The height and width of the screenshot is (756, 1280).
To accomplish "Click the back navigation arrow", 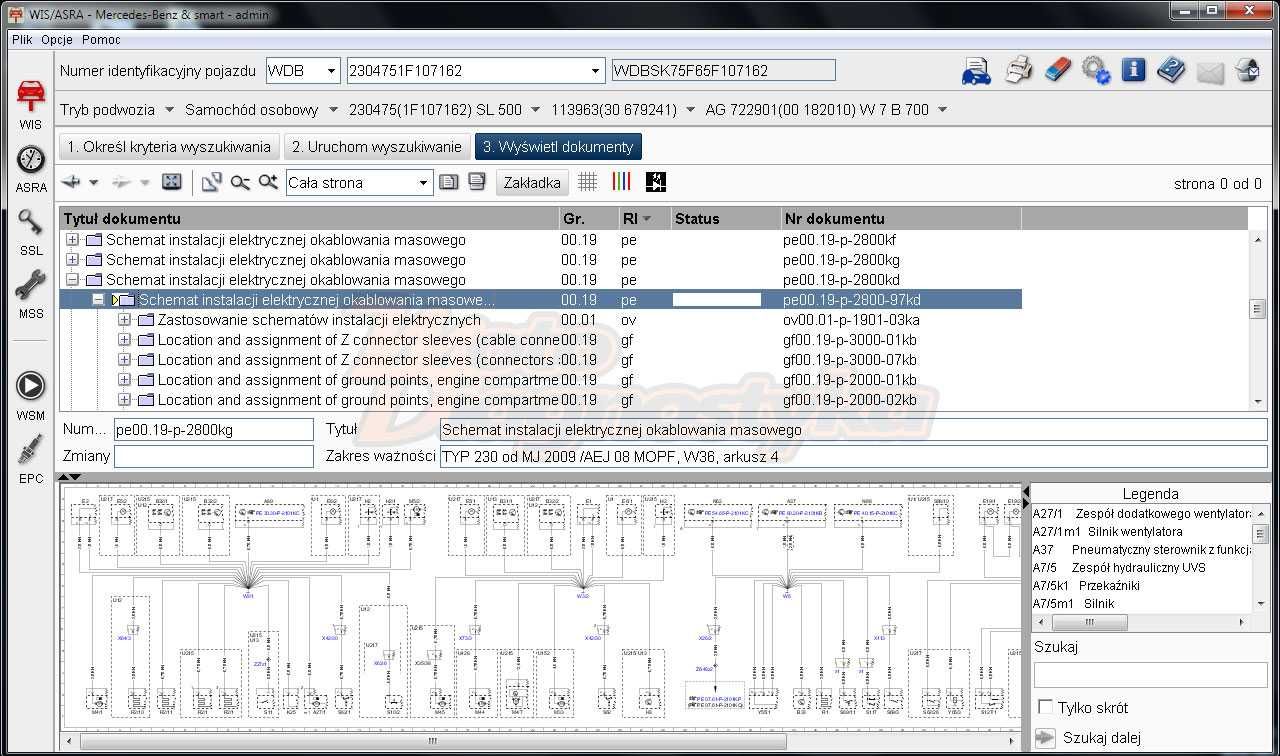I will click(x=71, y=182).
